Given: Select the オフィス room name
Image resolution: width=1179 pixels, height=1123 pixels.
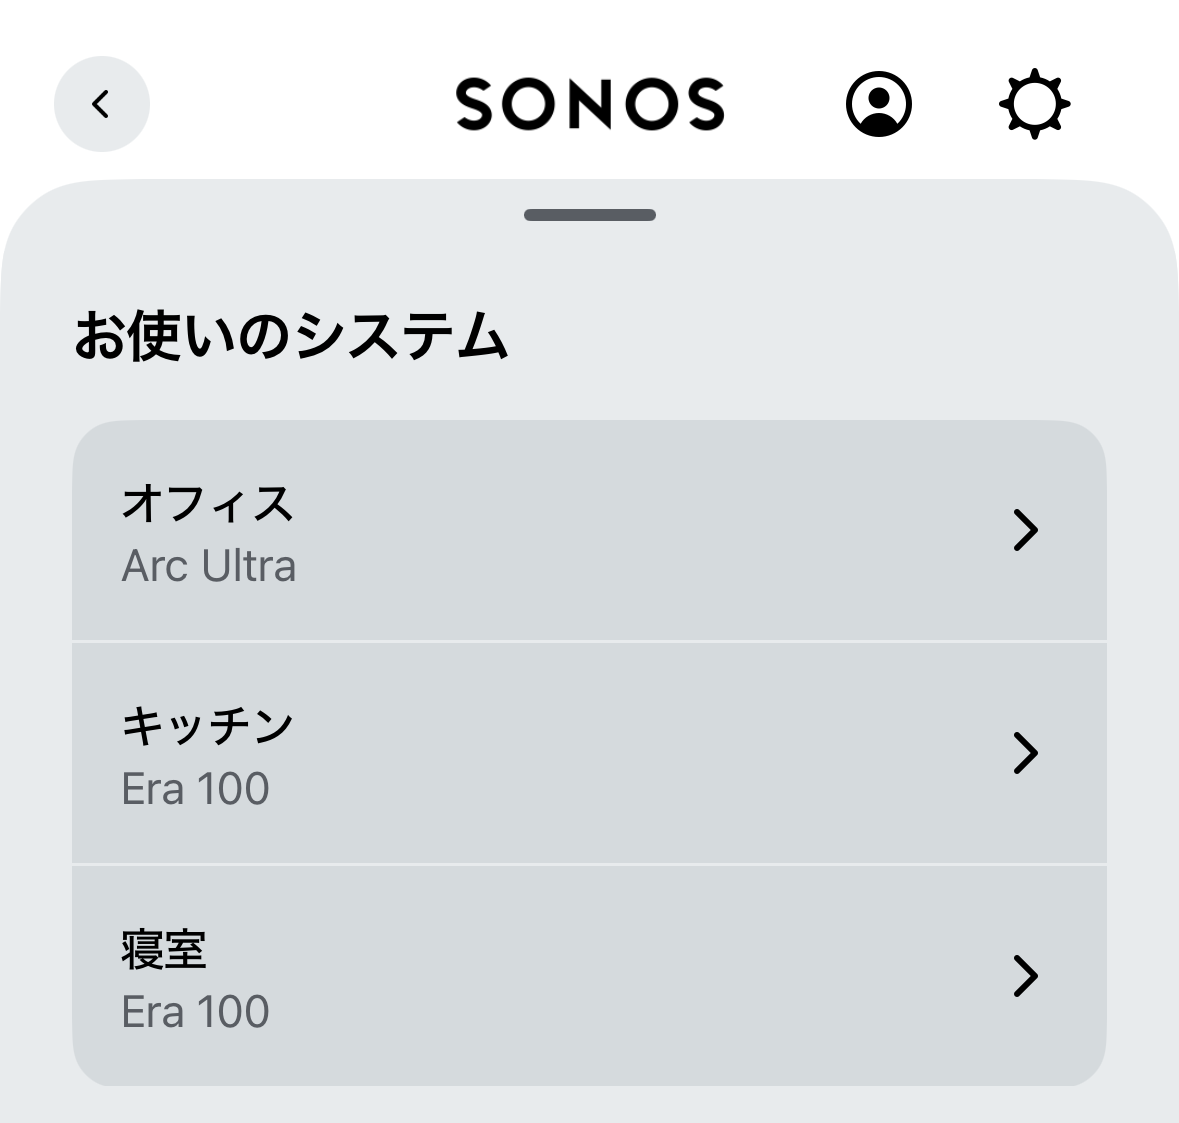Looking at the screenshot, I should (207, 503).
